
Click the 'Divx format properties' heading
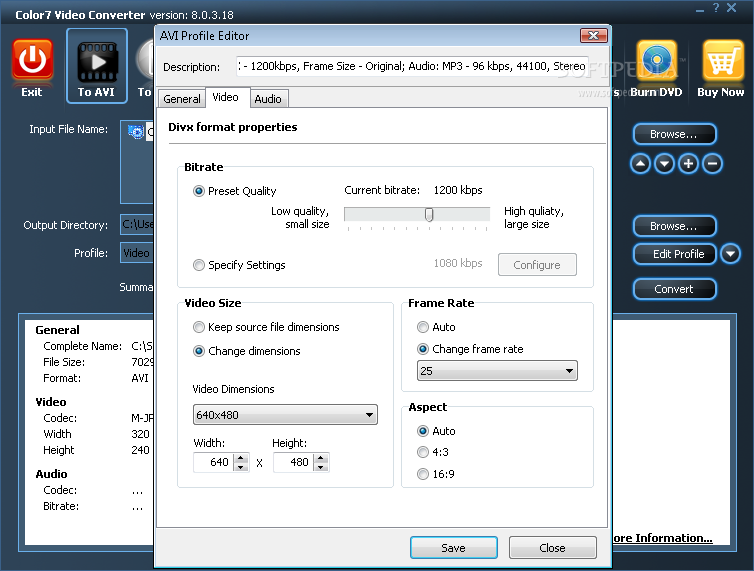pos(233,127)
